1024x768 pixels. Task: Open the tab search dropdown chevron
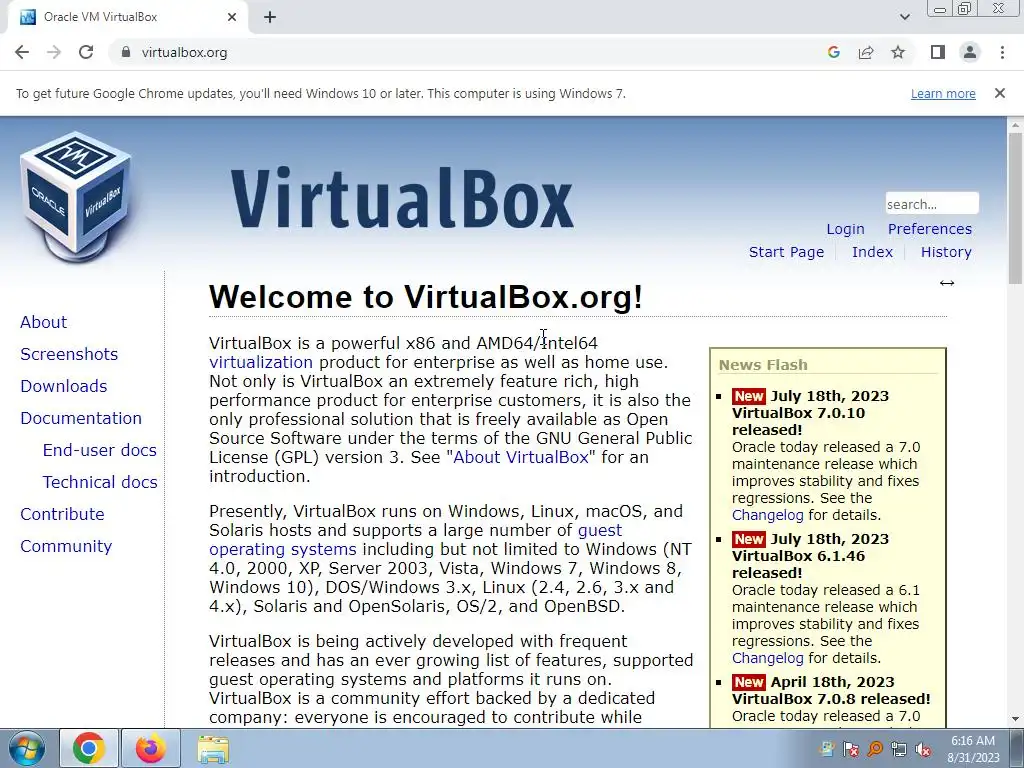904,17
